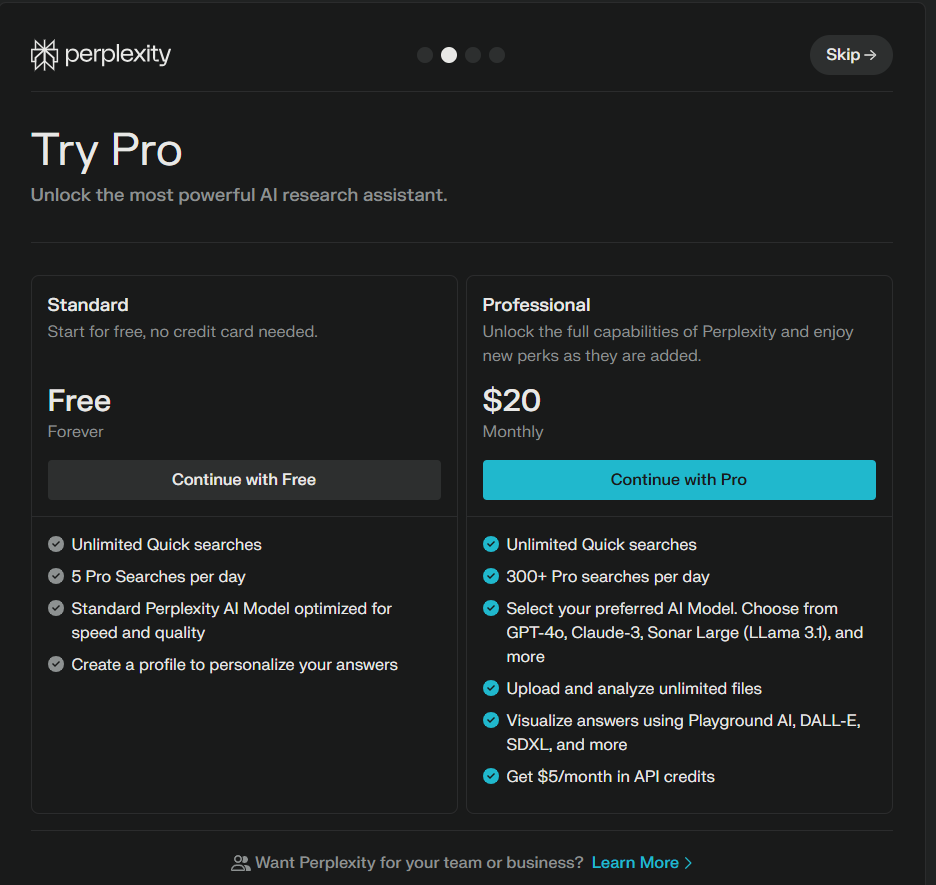936x885 pixels.
Task: Click the Perplexity logo icon
Action: click(45, 55)
